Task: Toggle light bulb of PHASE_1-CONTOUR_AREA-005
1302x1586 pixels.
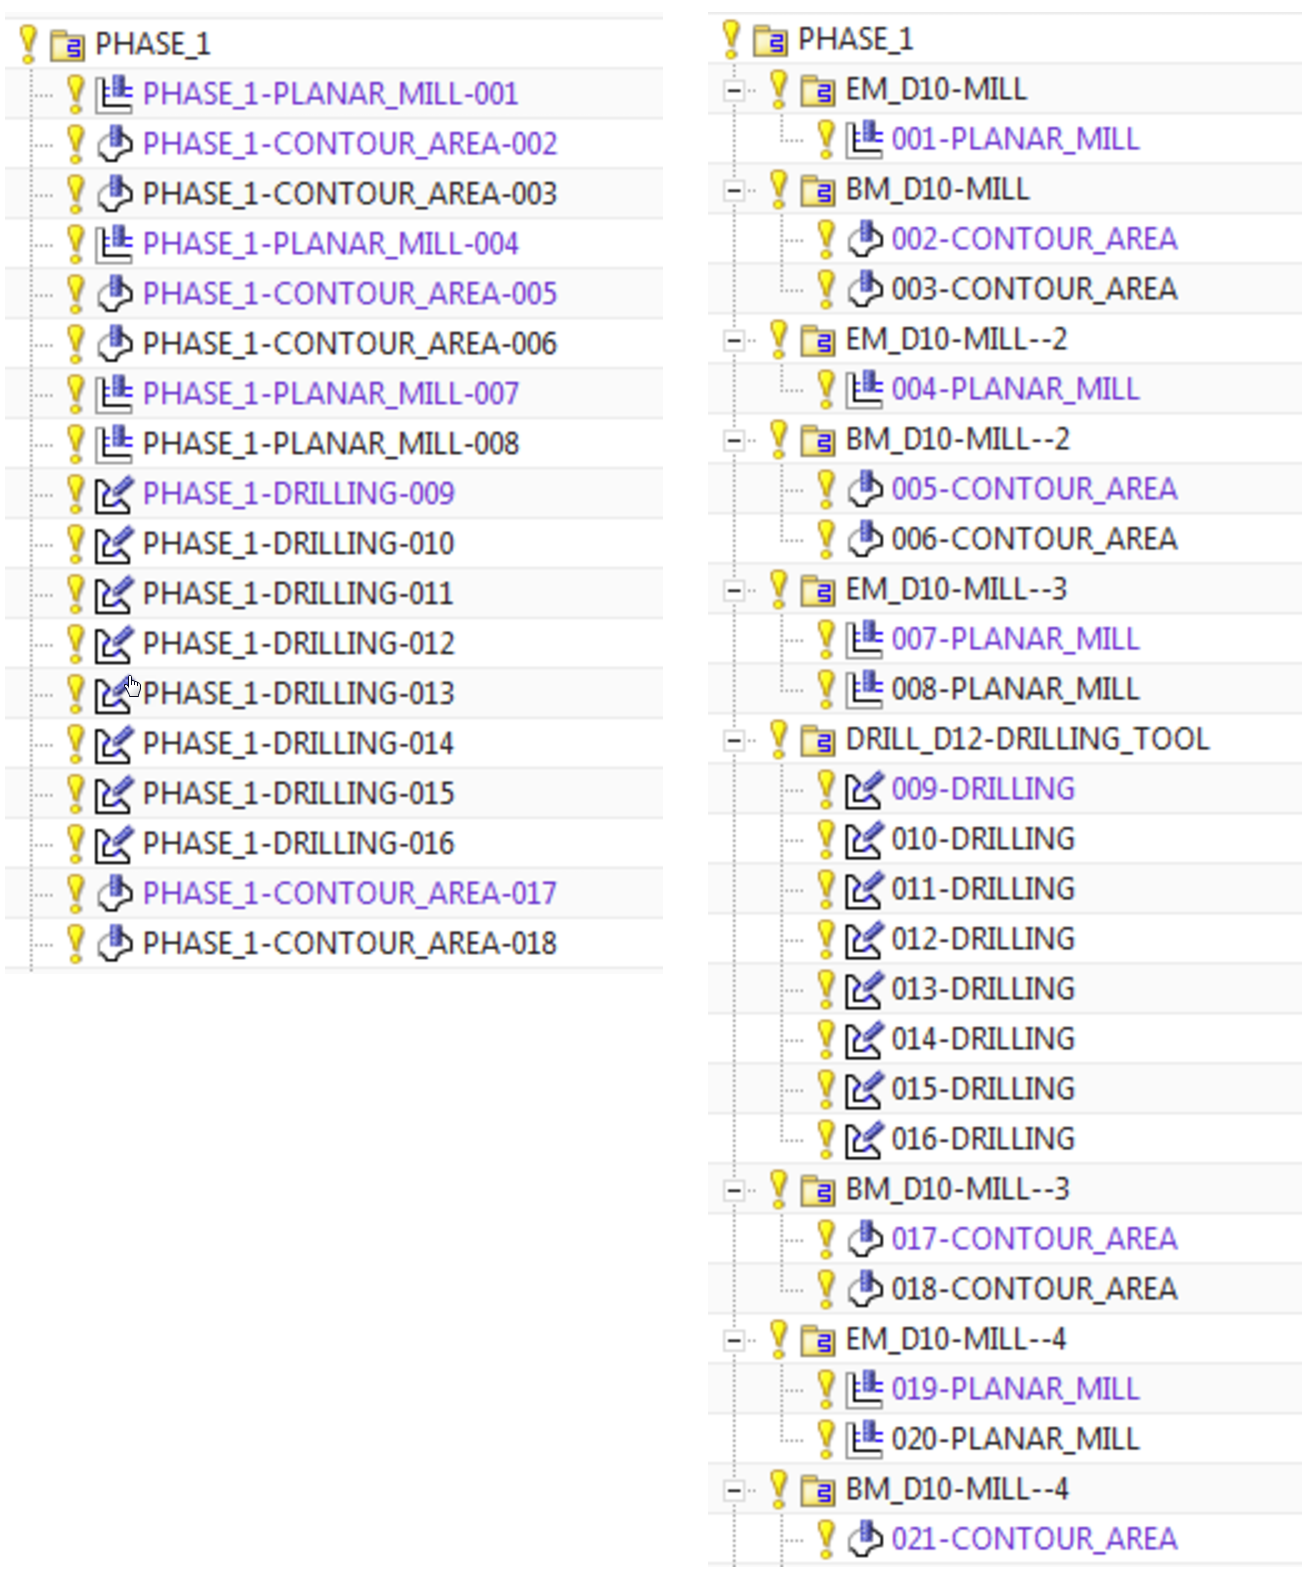Action: (75, 293)
